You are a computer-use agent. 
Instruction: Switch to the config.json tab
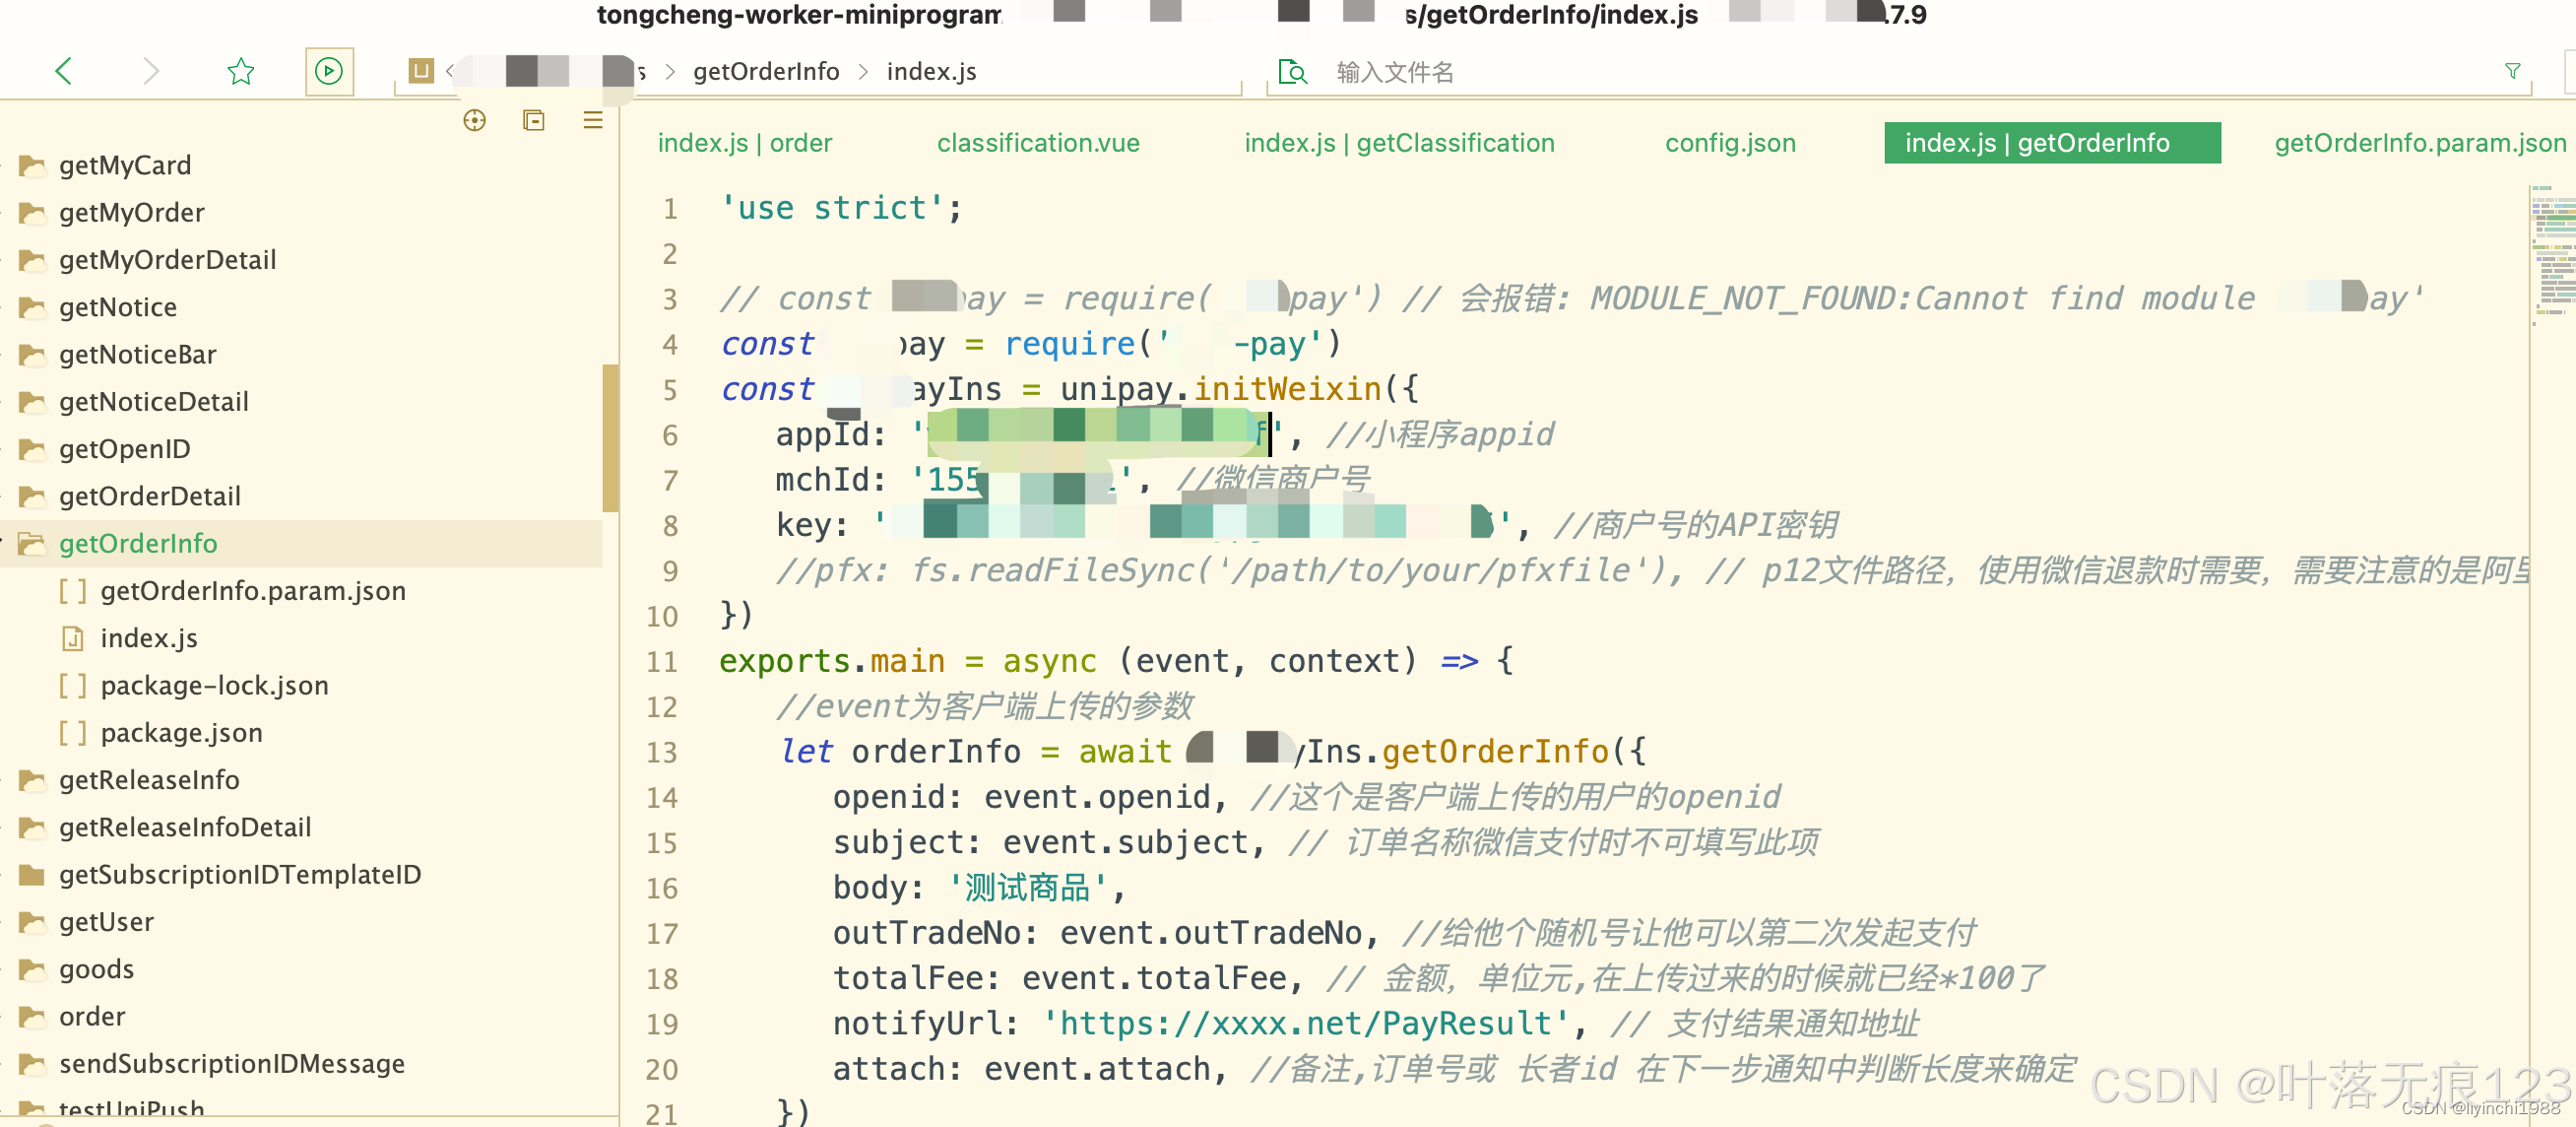tap(1729, 143)
